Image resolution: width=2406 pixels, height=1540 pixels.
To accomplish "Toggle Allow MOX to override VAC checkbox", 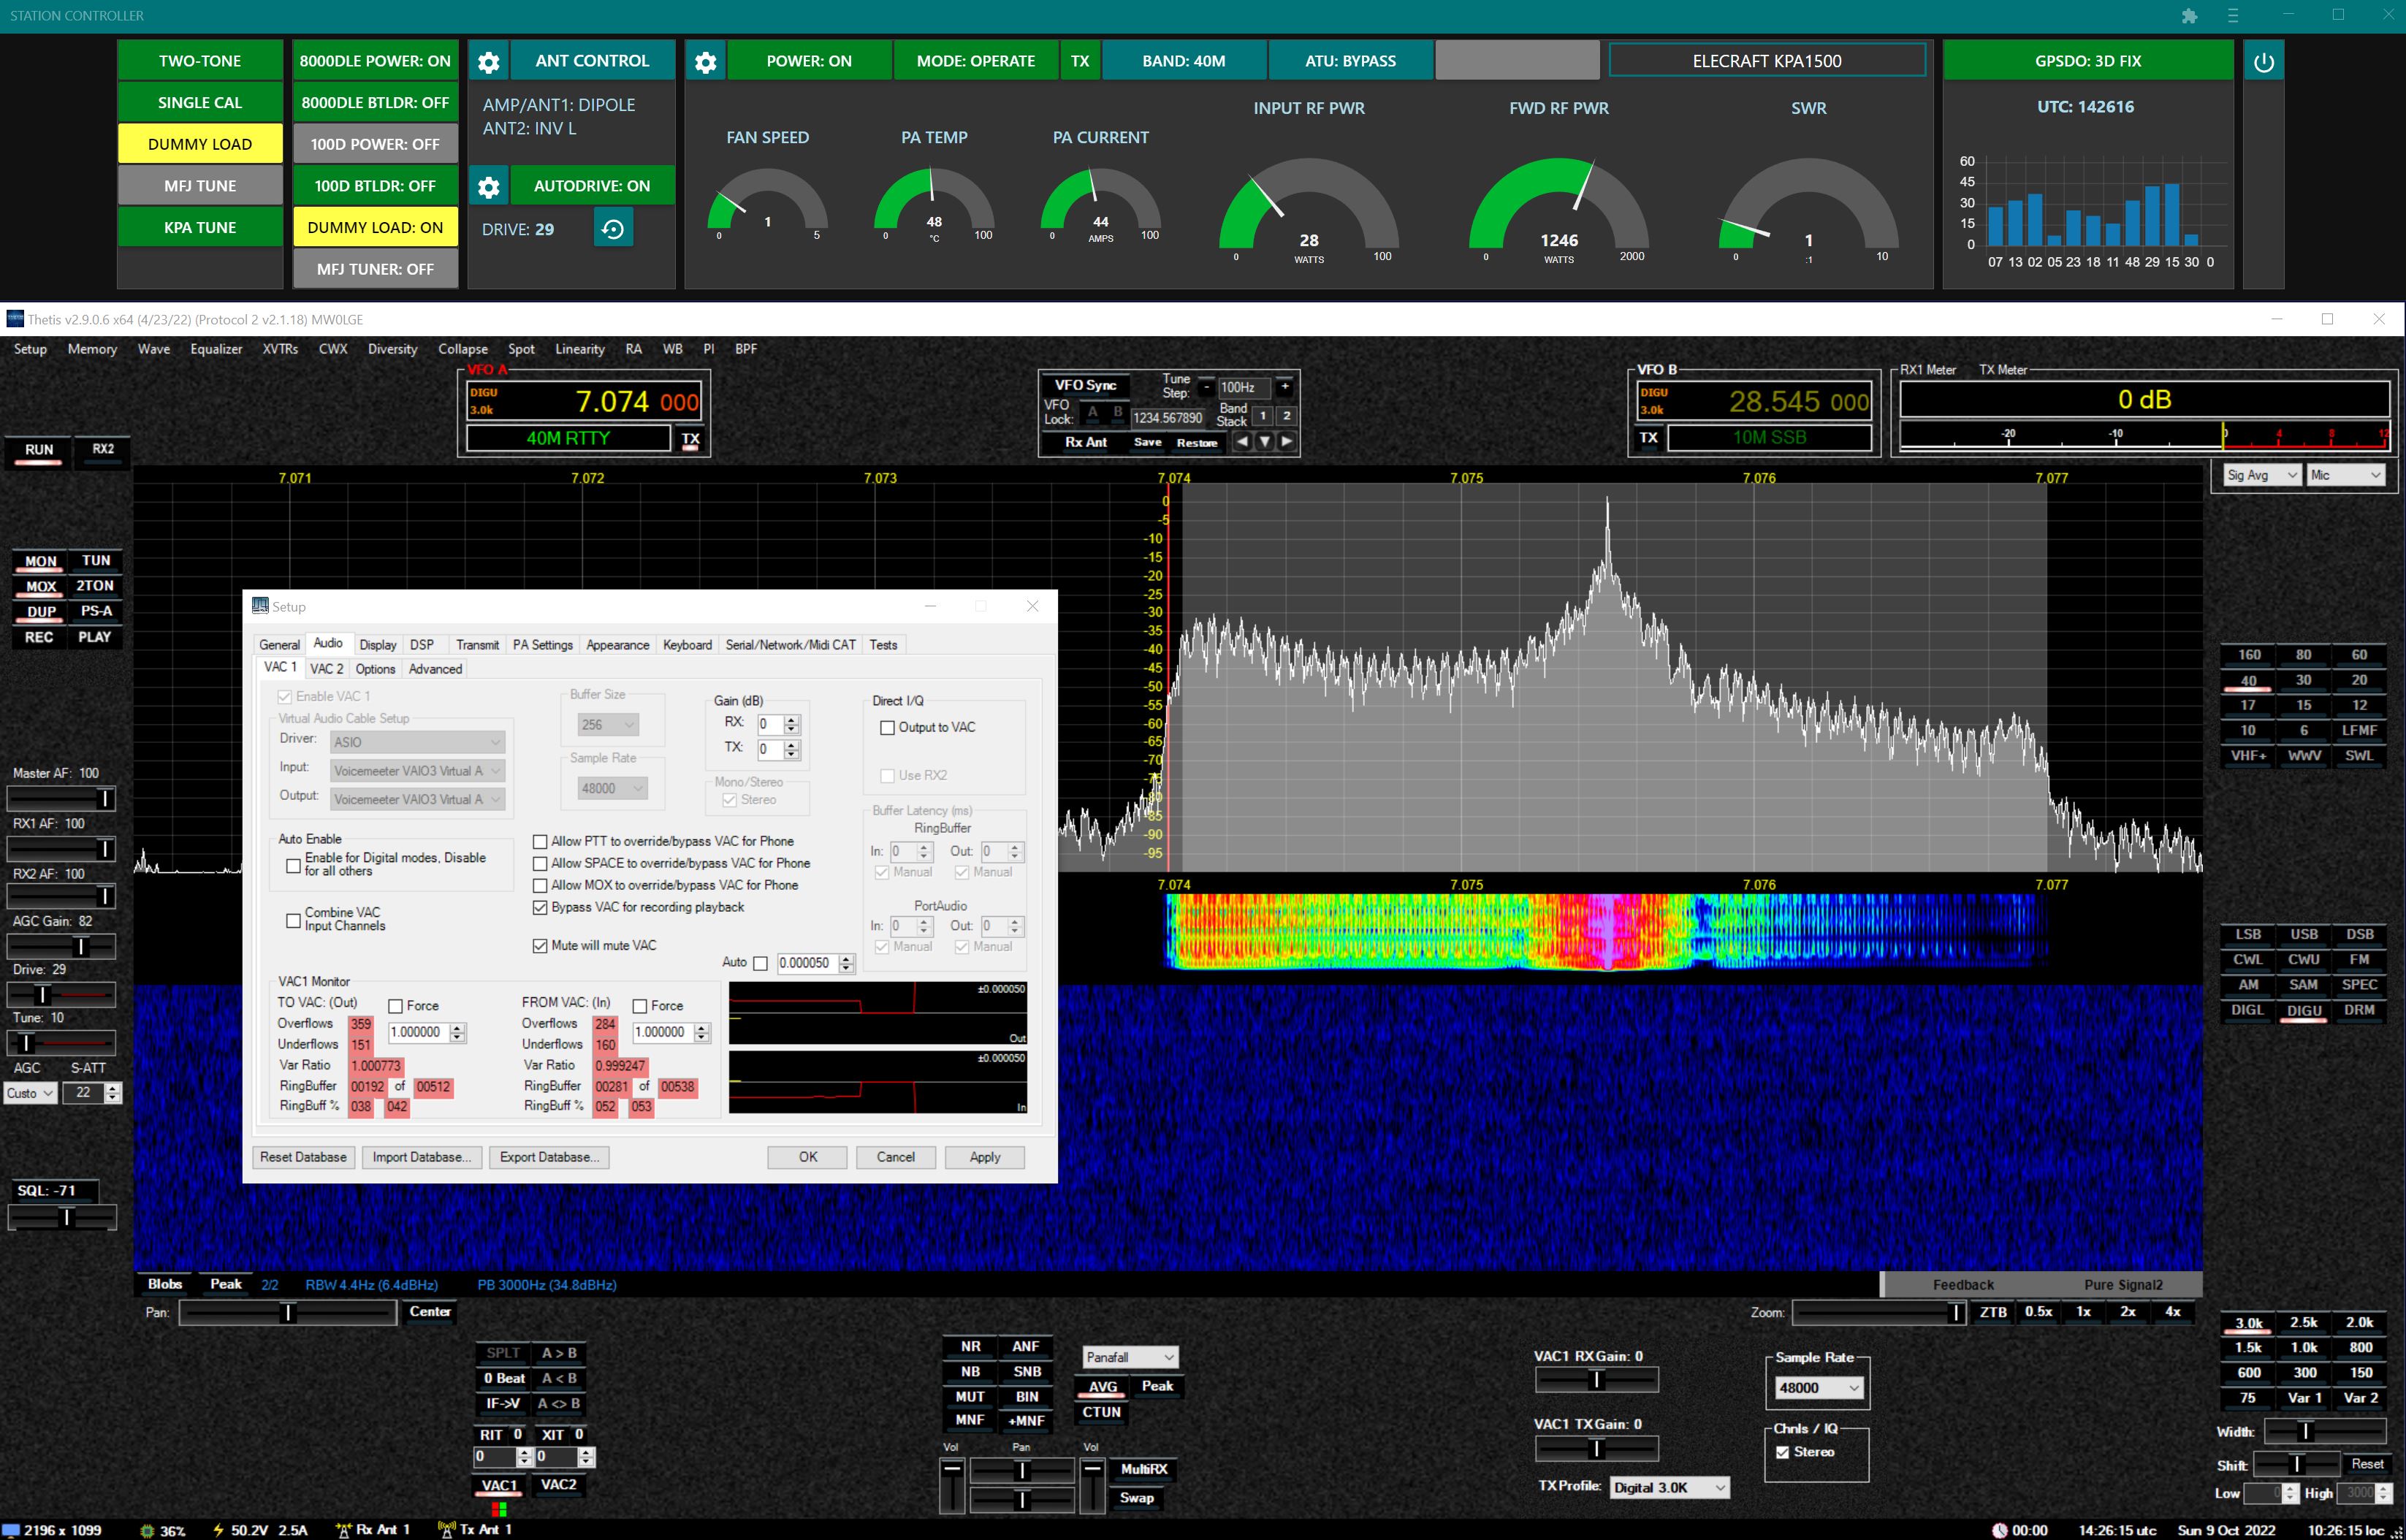I will click(x=540, y=886).
